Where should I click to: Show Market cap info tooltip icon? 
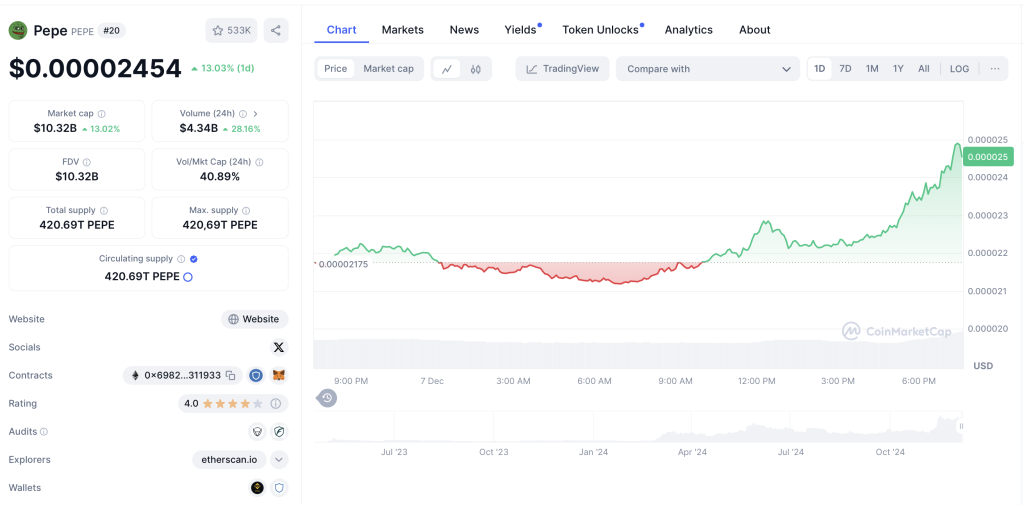[x=102, y=114]
